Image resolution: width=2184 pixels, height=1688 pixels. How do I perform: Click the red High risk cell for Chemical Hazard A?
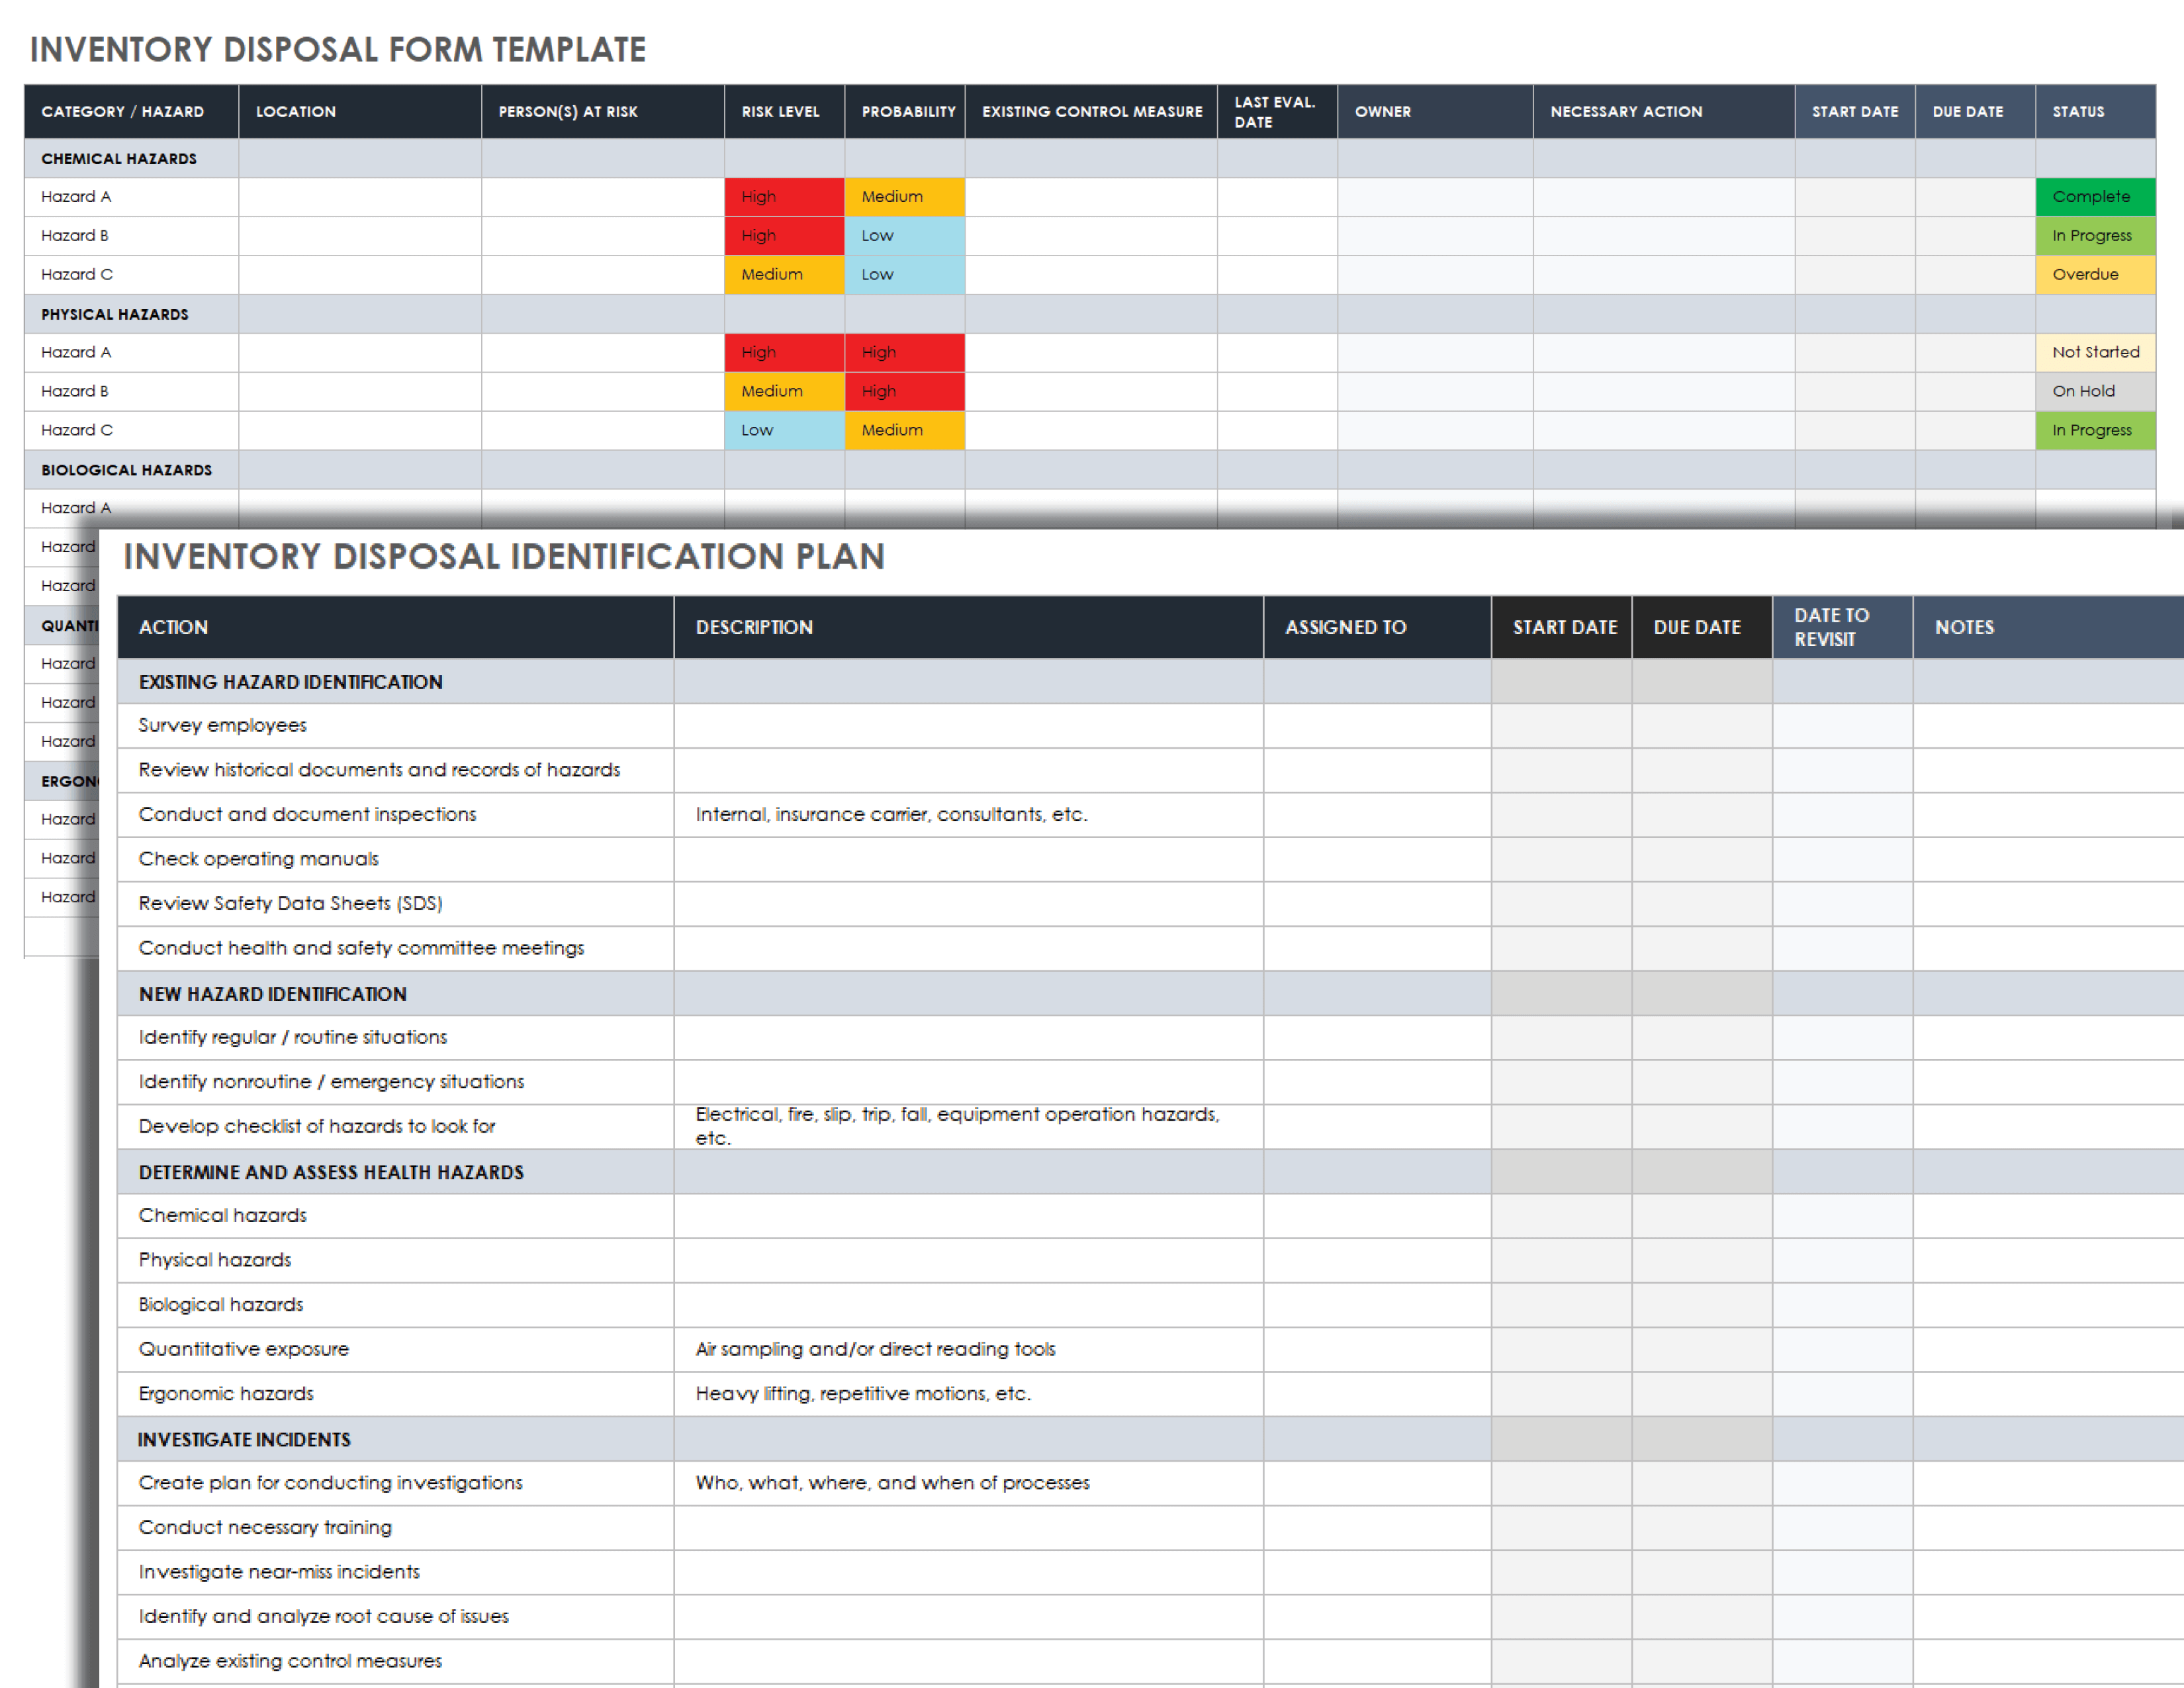click(783, 197)
